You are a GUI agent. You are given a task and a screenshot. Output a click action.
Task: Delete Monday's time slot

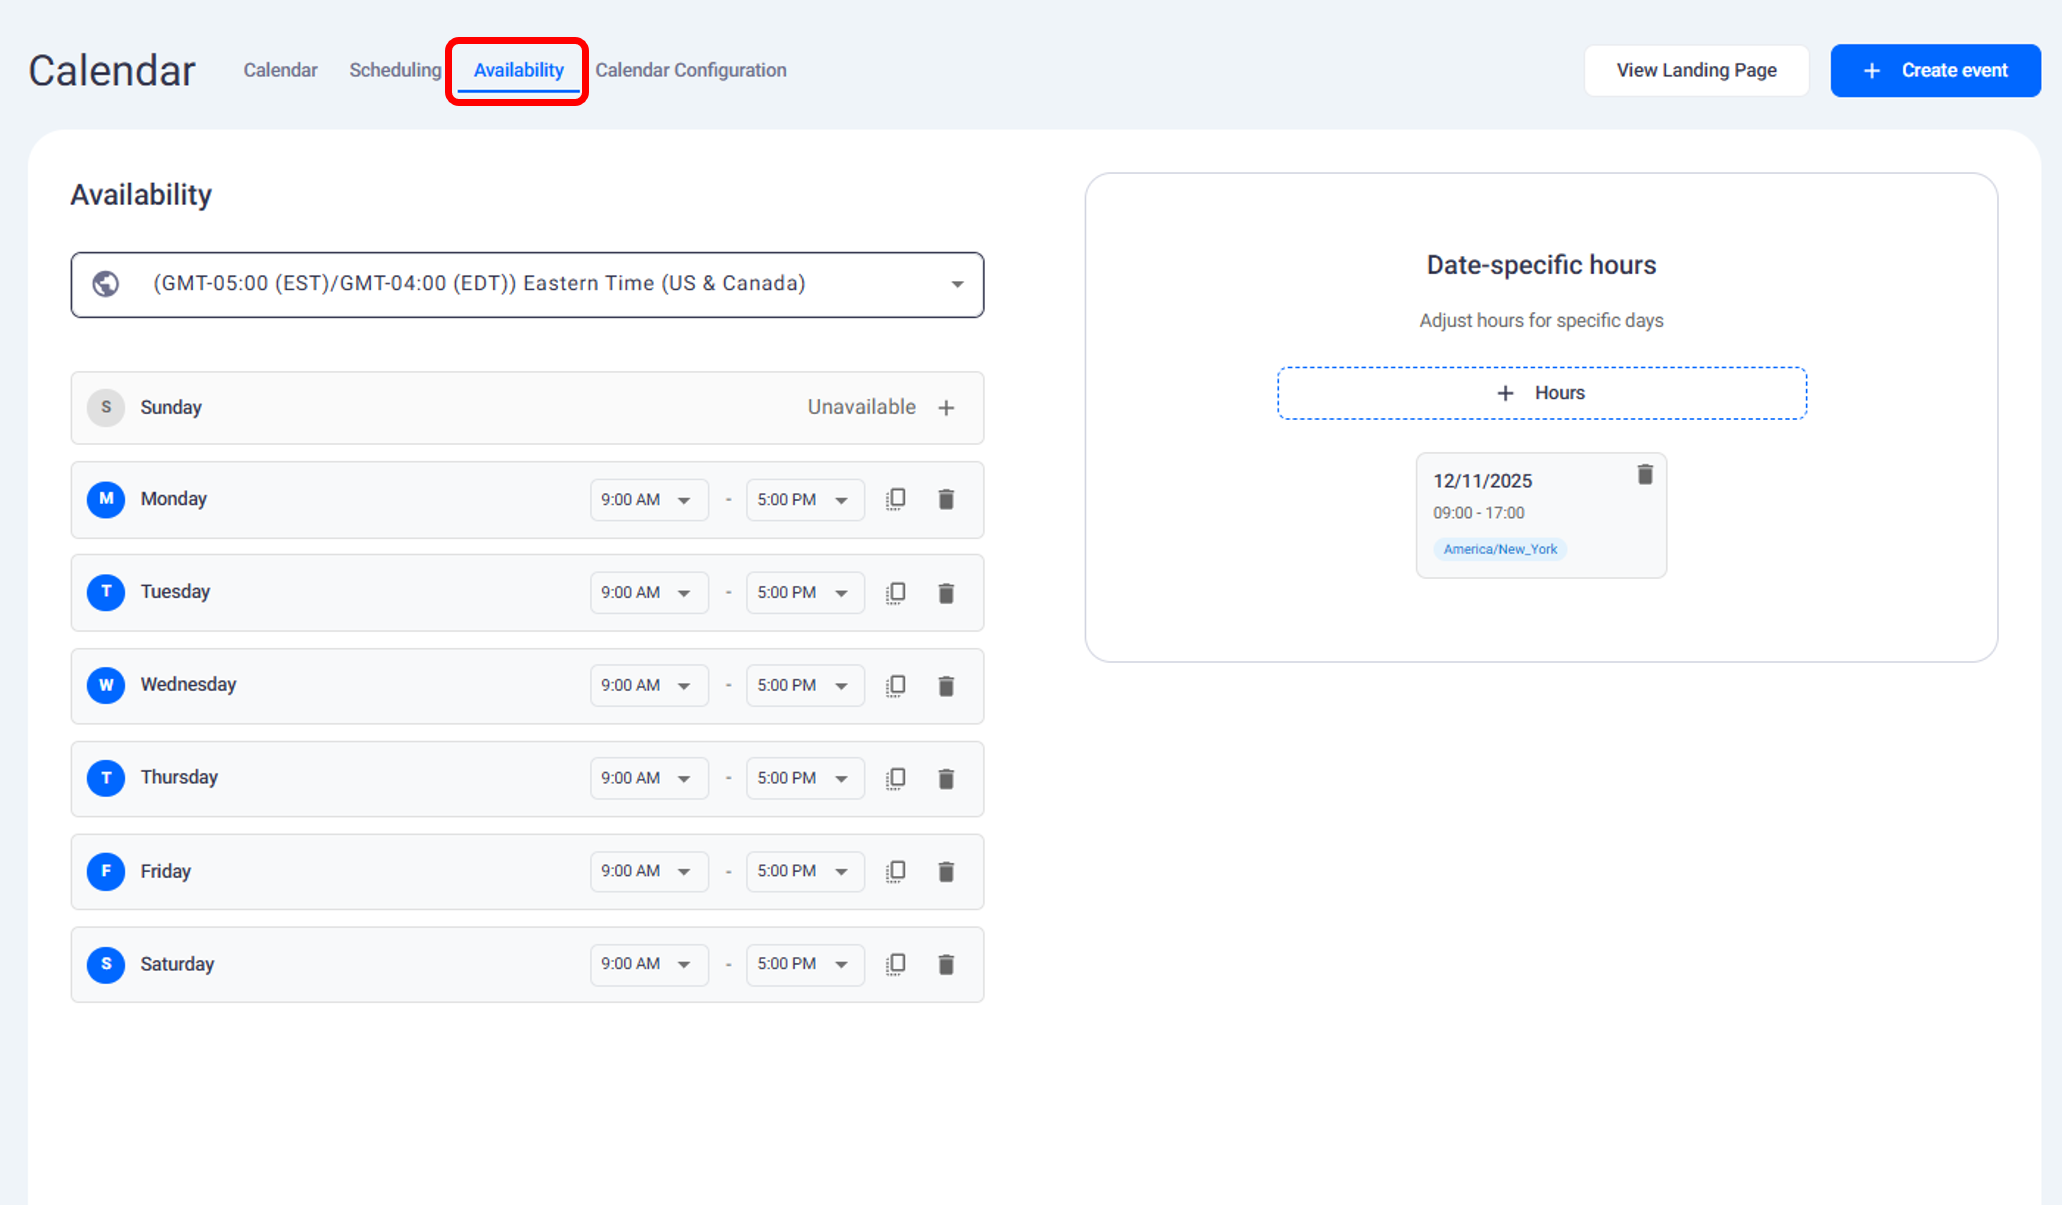pos(946,499)
